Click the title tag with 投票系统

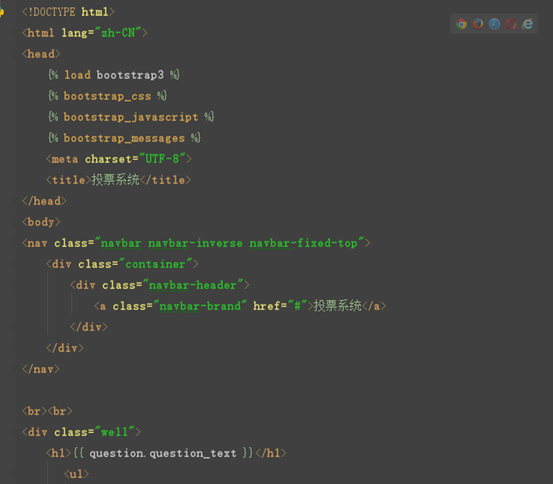[118, 180]
